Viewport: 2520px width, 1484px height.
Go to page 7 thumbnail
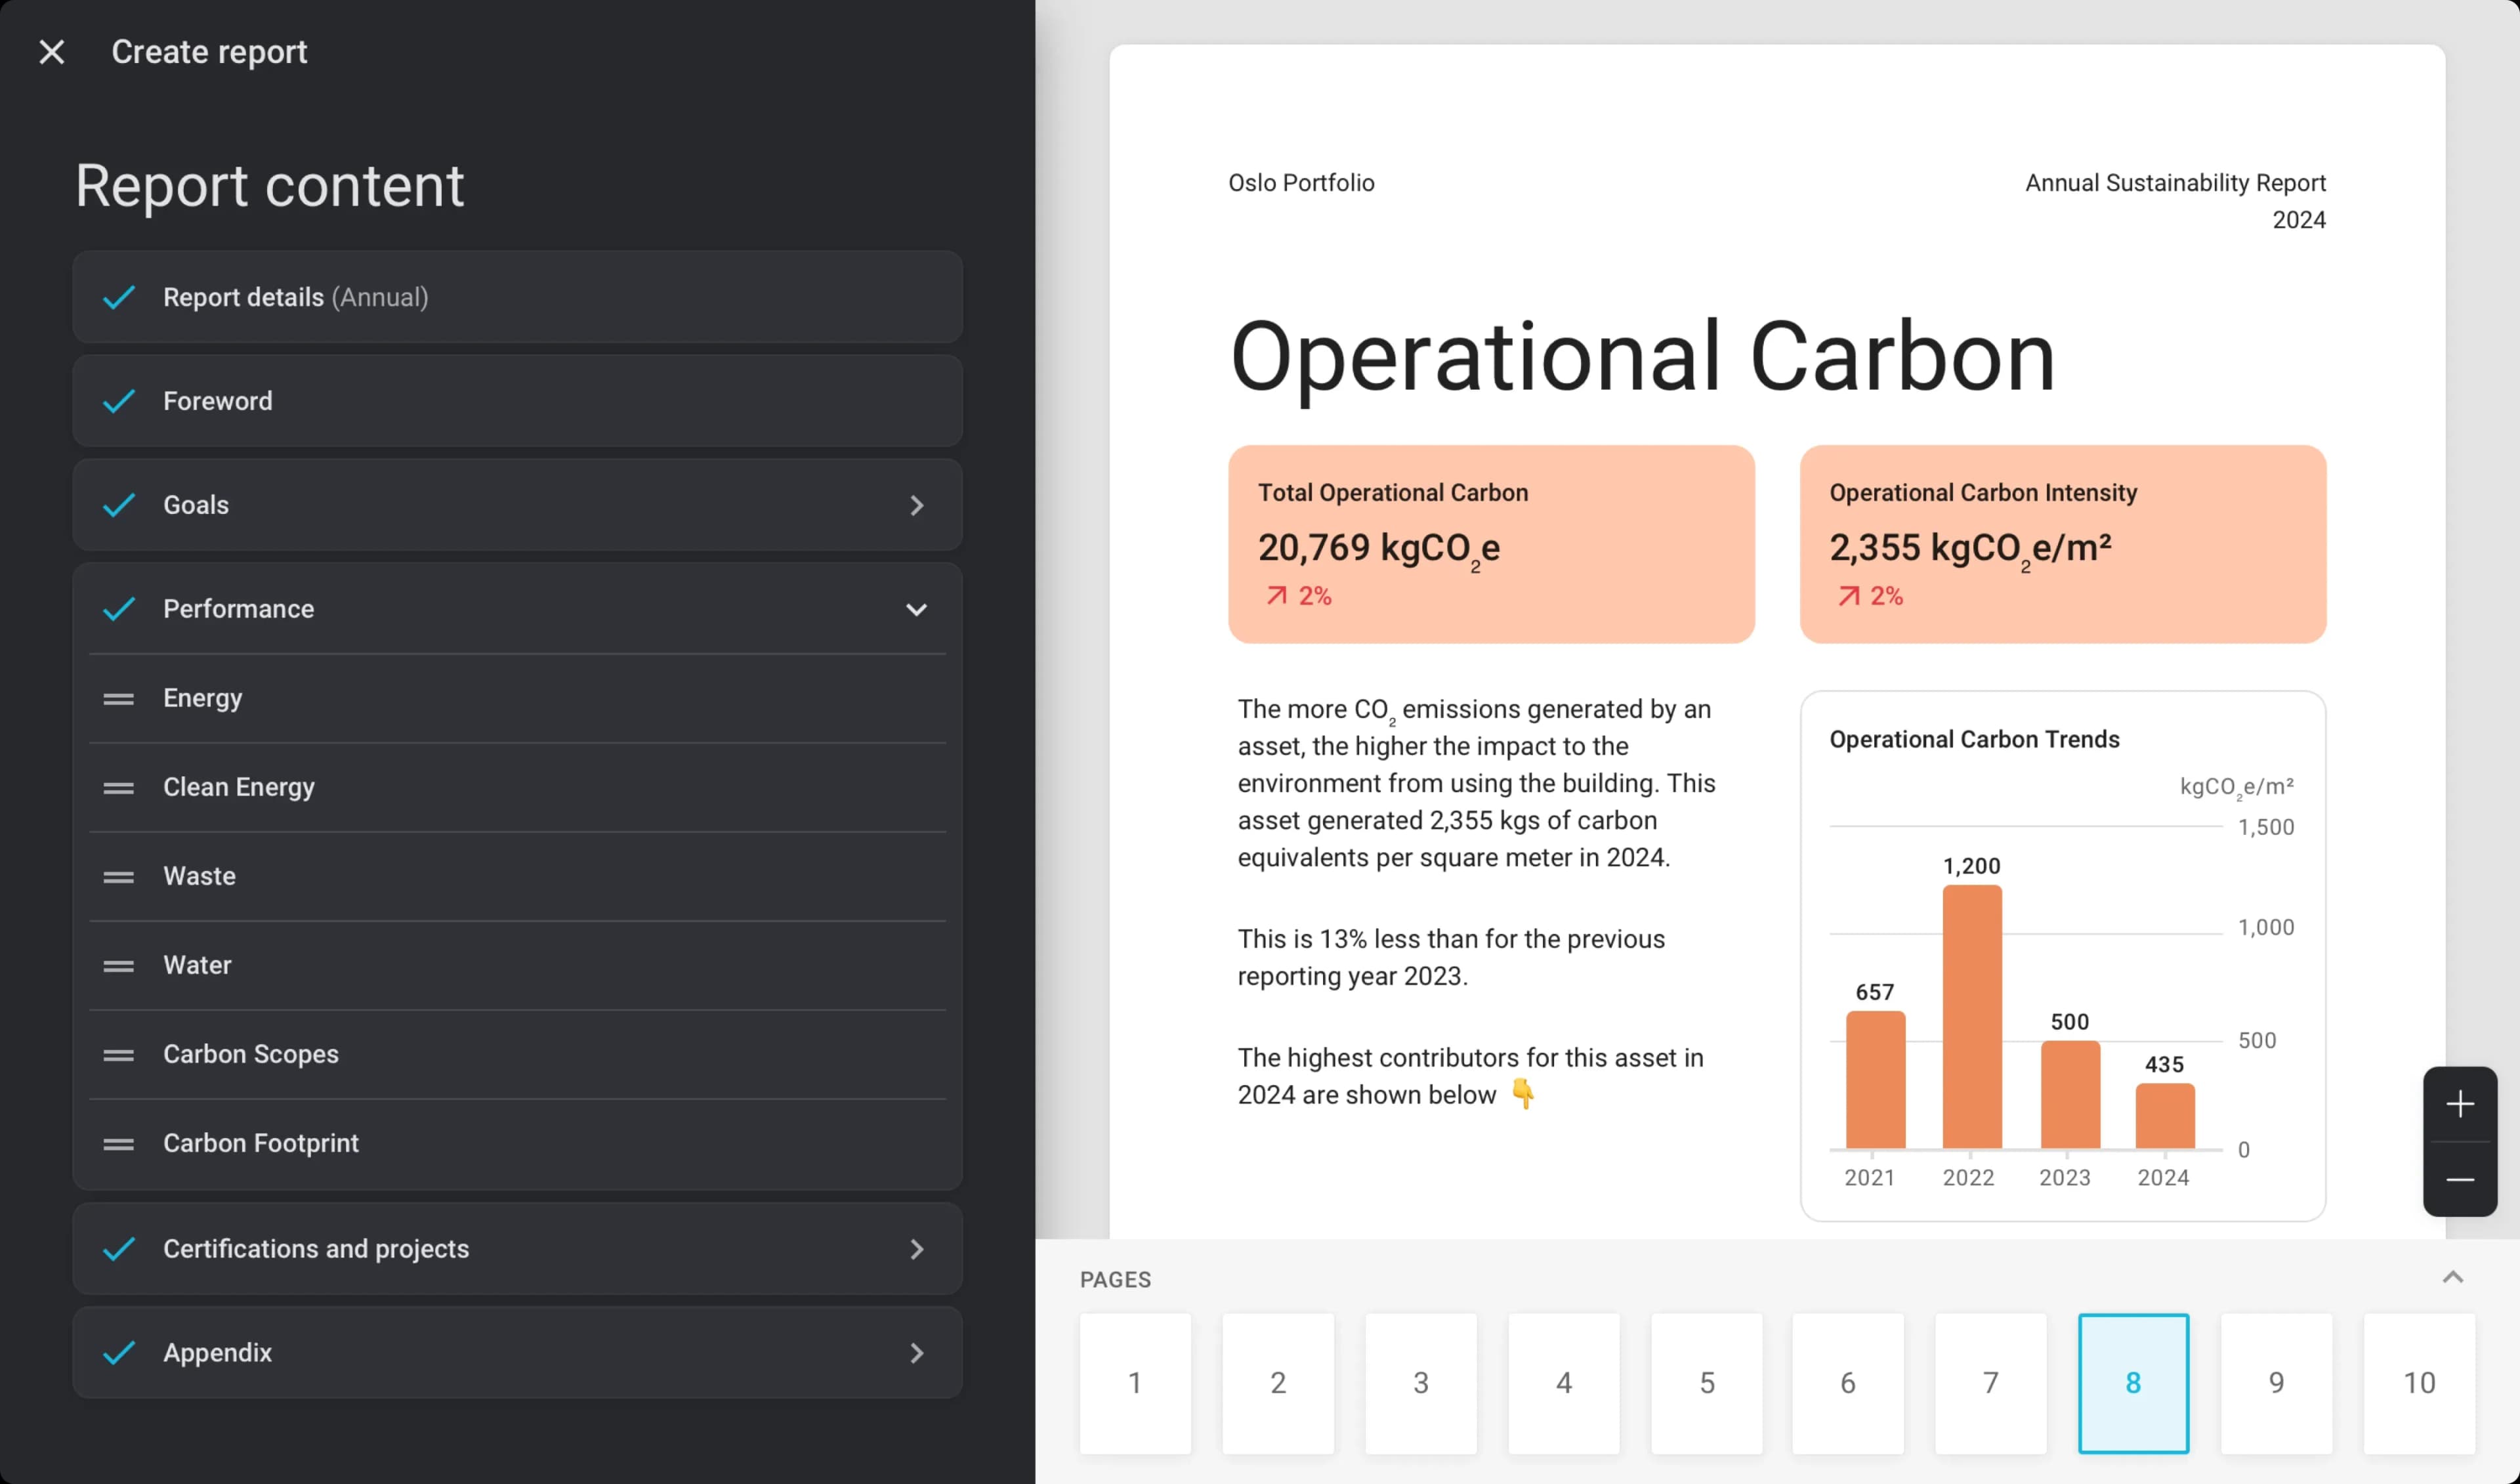click(x=1991, y=1384)
